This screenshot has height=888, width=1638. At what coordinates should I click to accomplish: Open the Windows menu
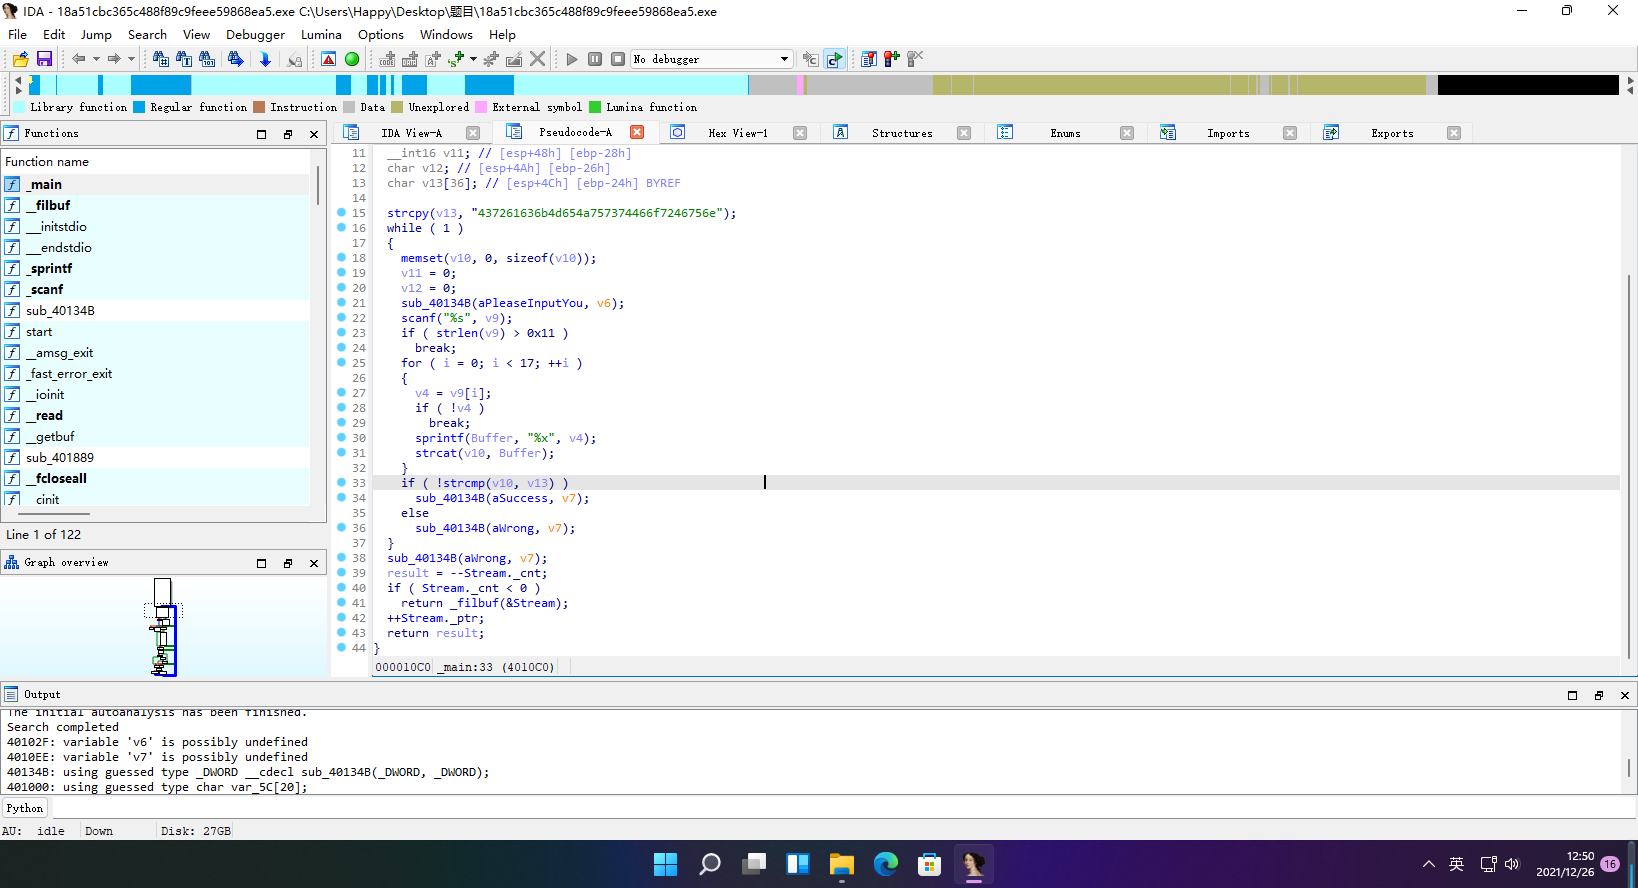coord(446,34)
